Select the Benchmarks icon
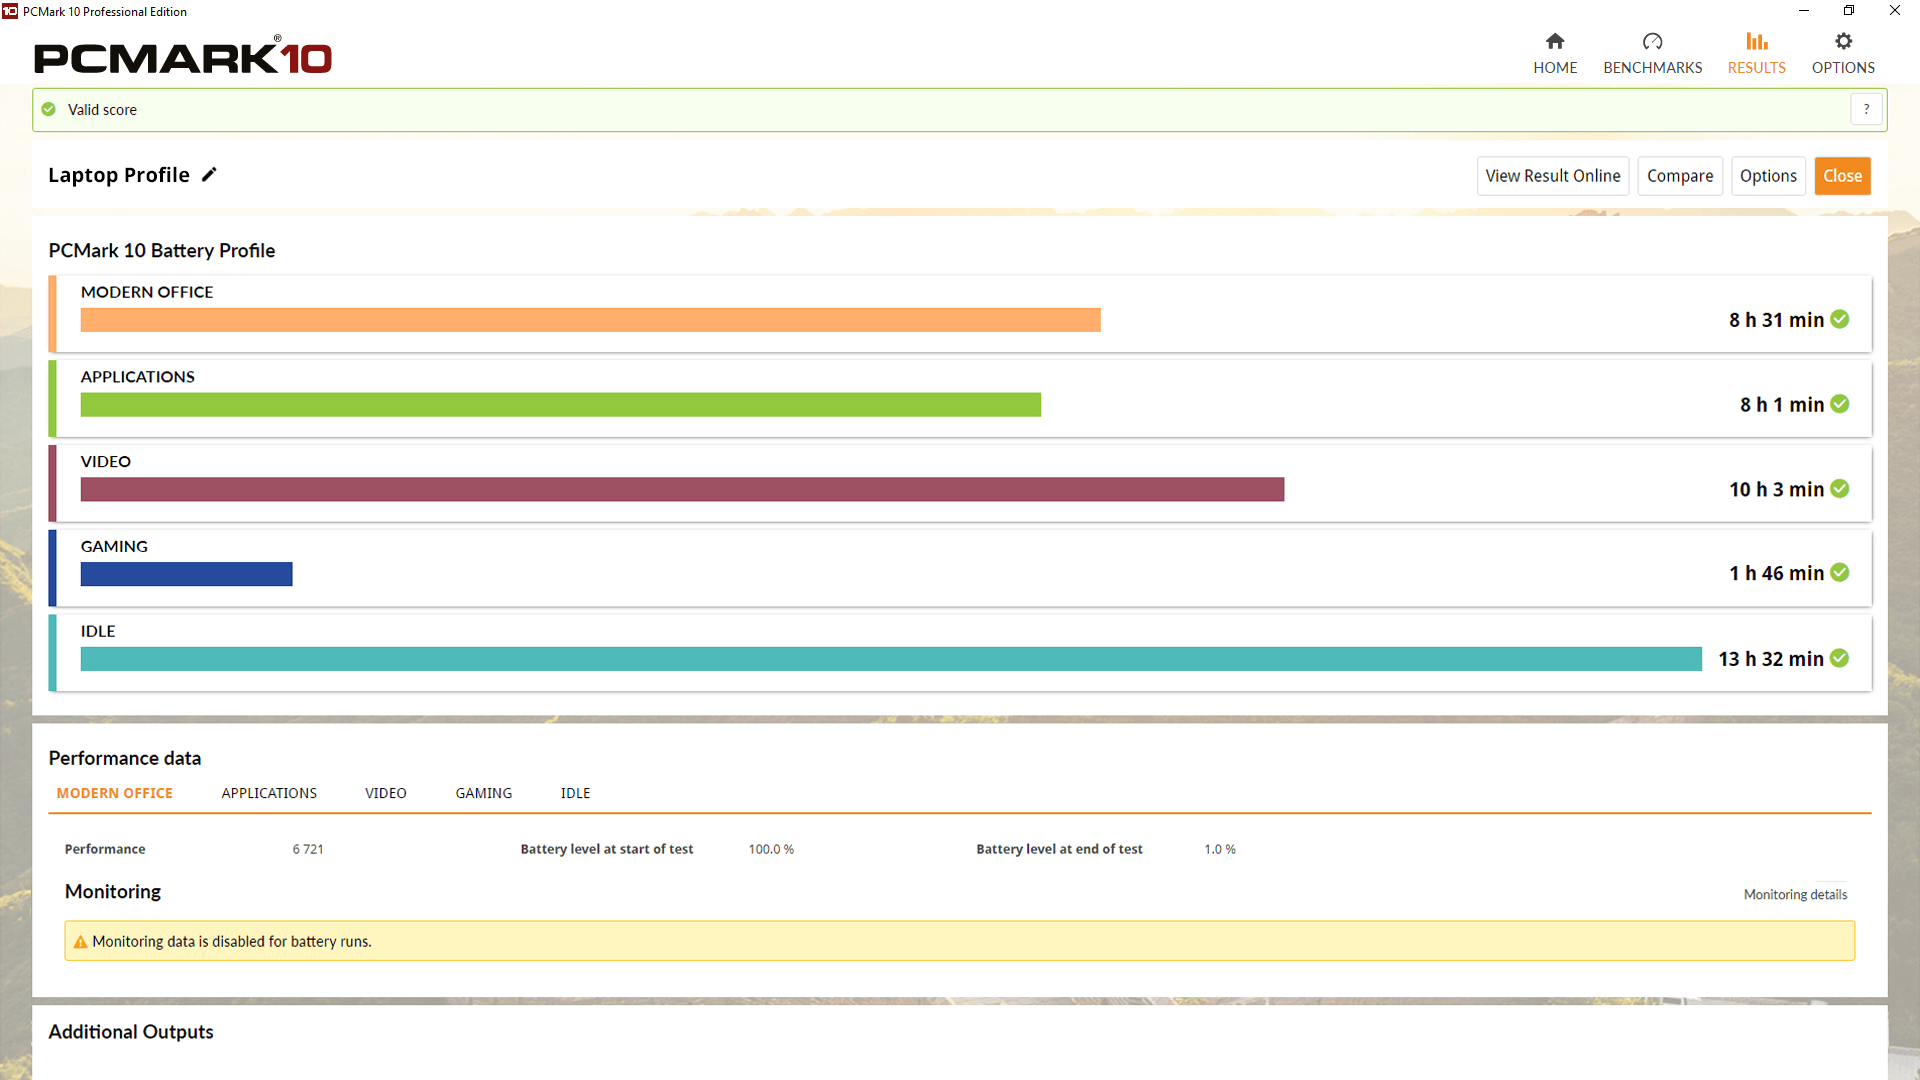The width and height of the screenshot is (1920, 1080). pyautogui.click(x=1652, y=52)
